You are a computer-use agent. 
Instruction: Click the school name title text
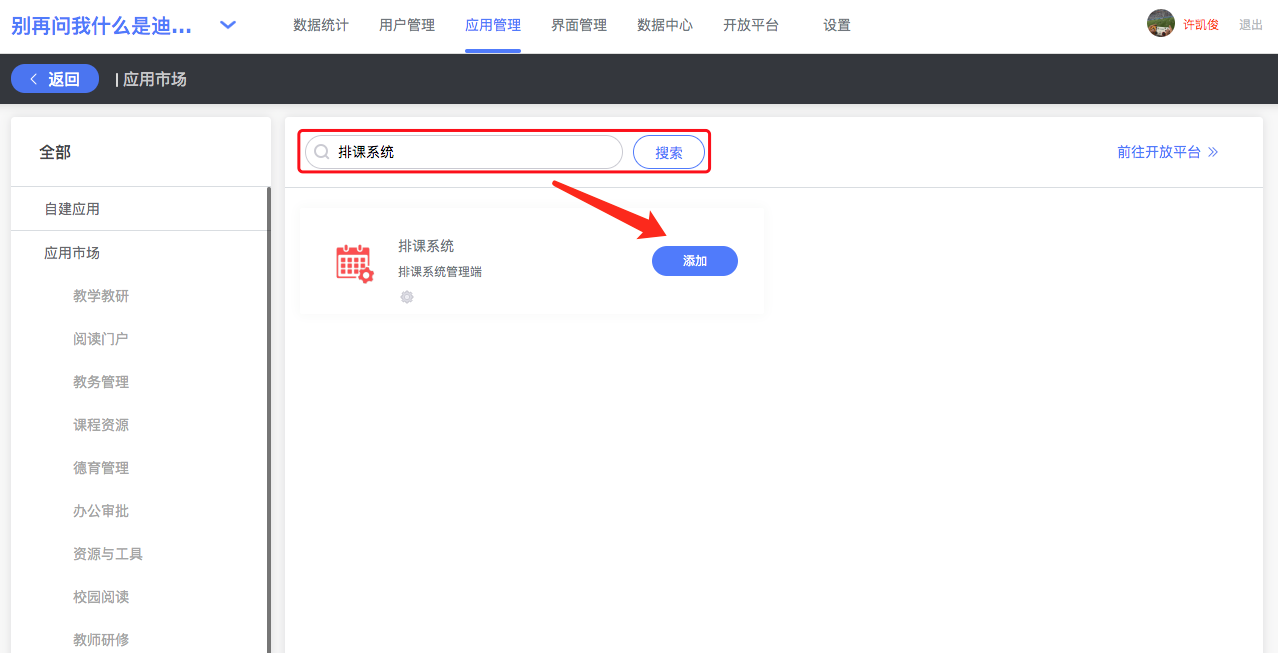click(x=101, y=25)
